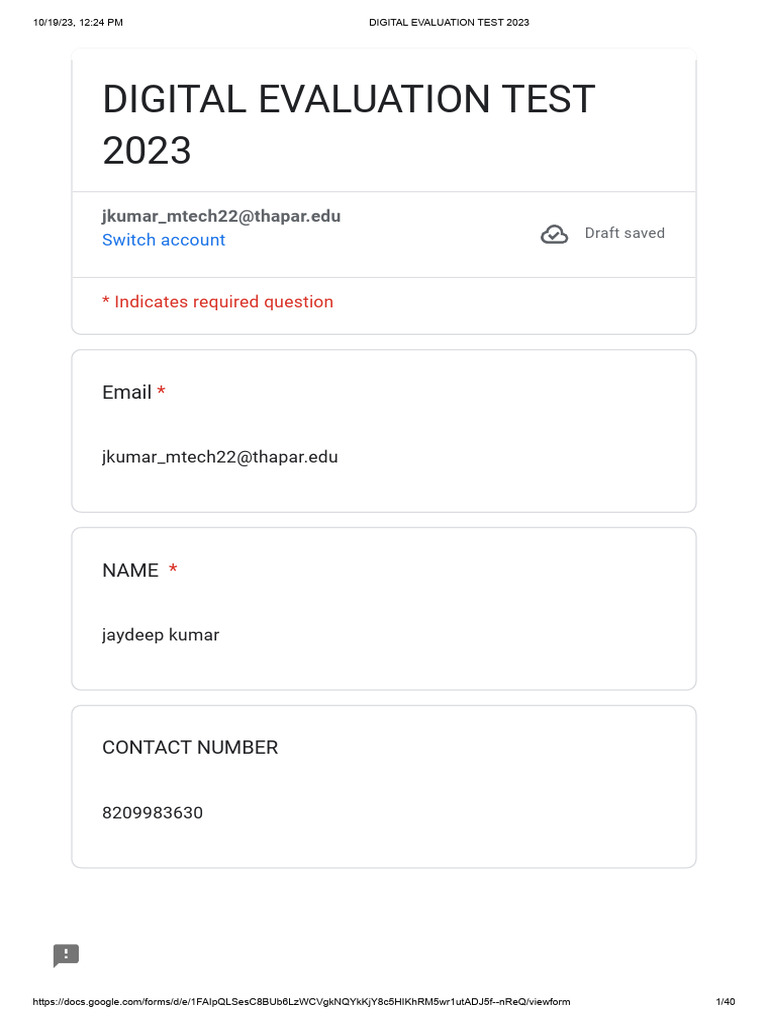Click the NAME question label
This screenshot has height=1024, width=768.
click(130, 570)
